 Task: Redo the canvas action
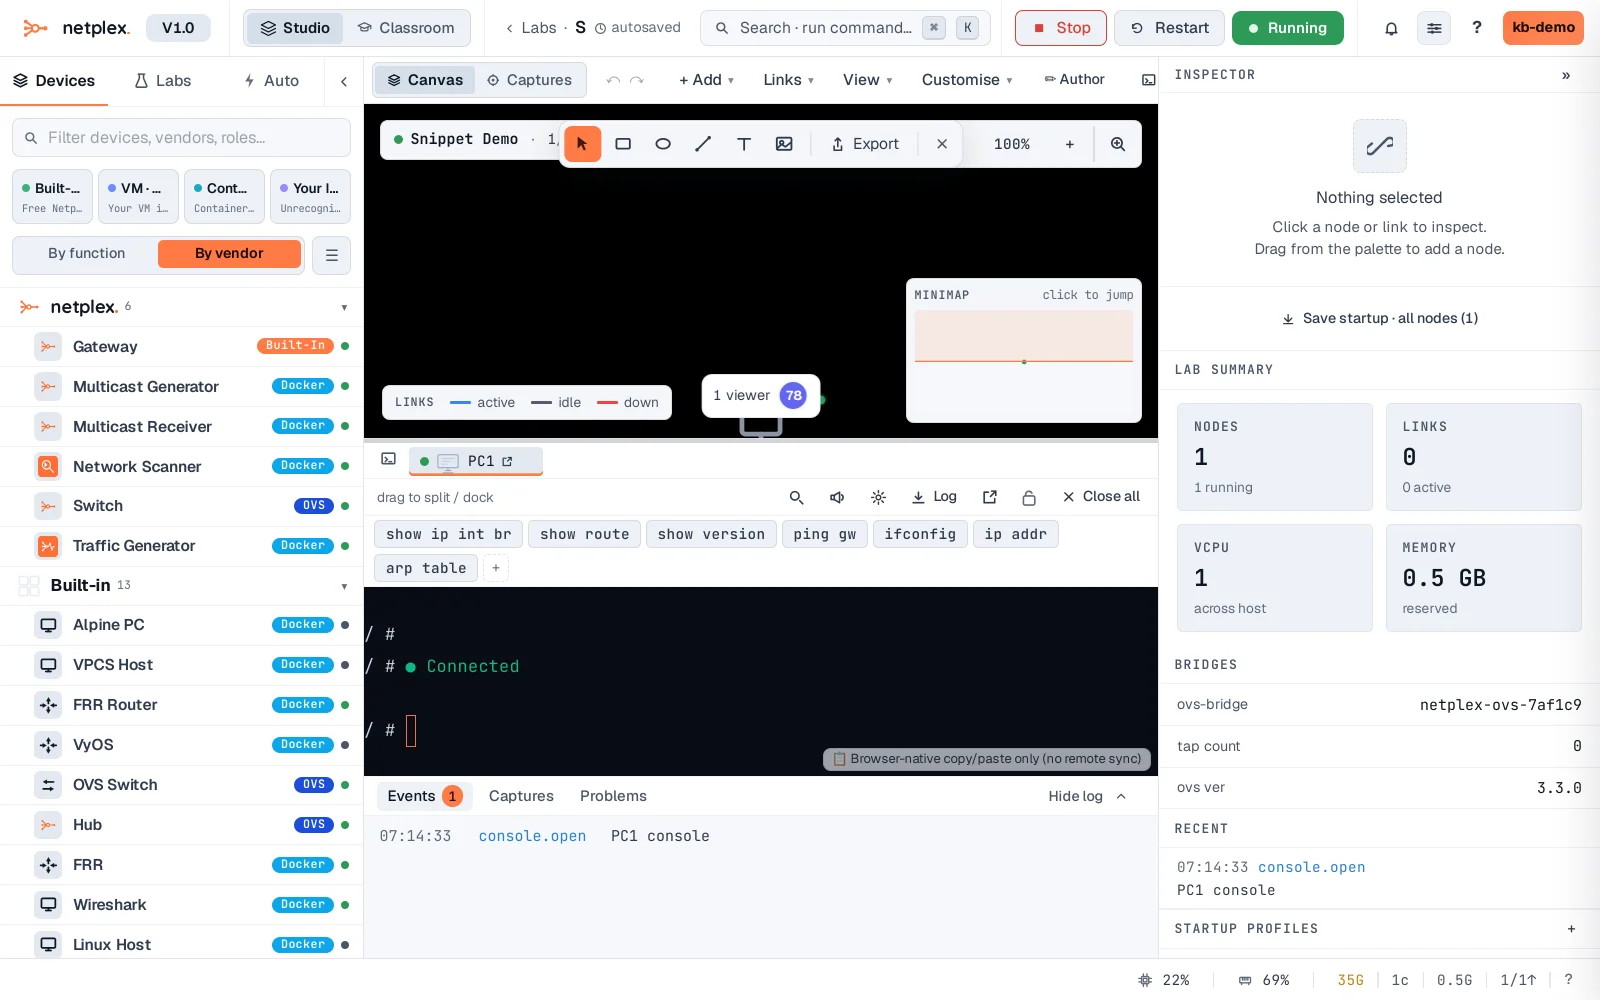[x=637, y=80]
